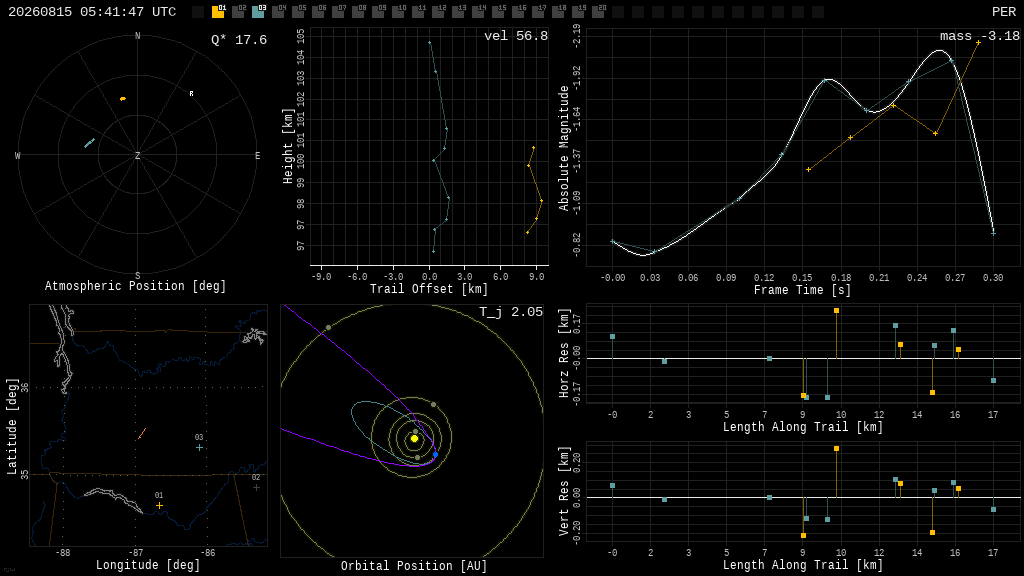Click station 02 cross marker on map
The width and height of the screenshot is (1024, 576).
point(256,487)
